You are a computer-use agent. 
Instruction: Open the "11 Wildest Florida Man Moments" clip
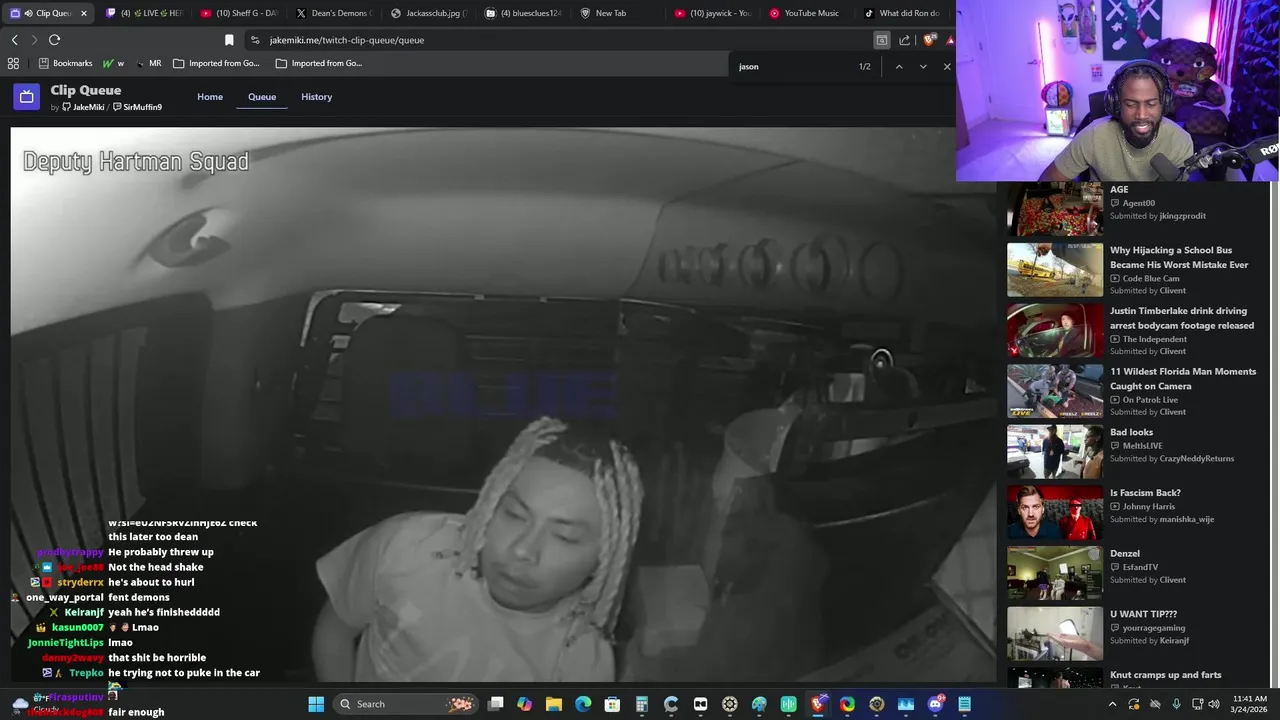click(x=1183, y=379)
